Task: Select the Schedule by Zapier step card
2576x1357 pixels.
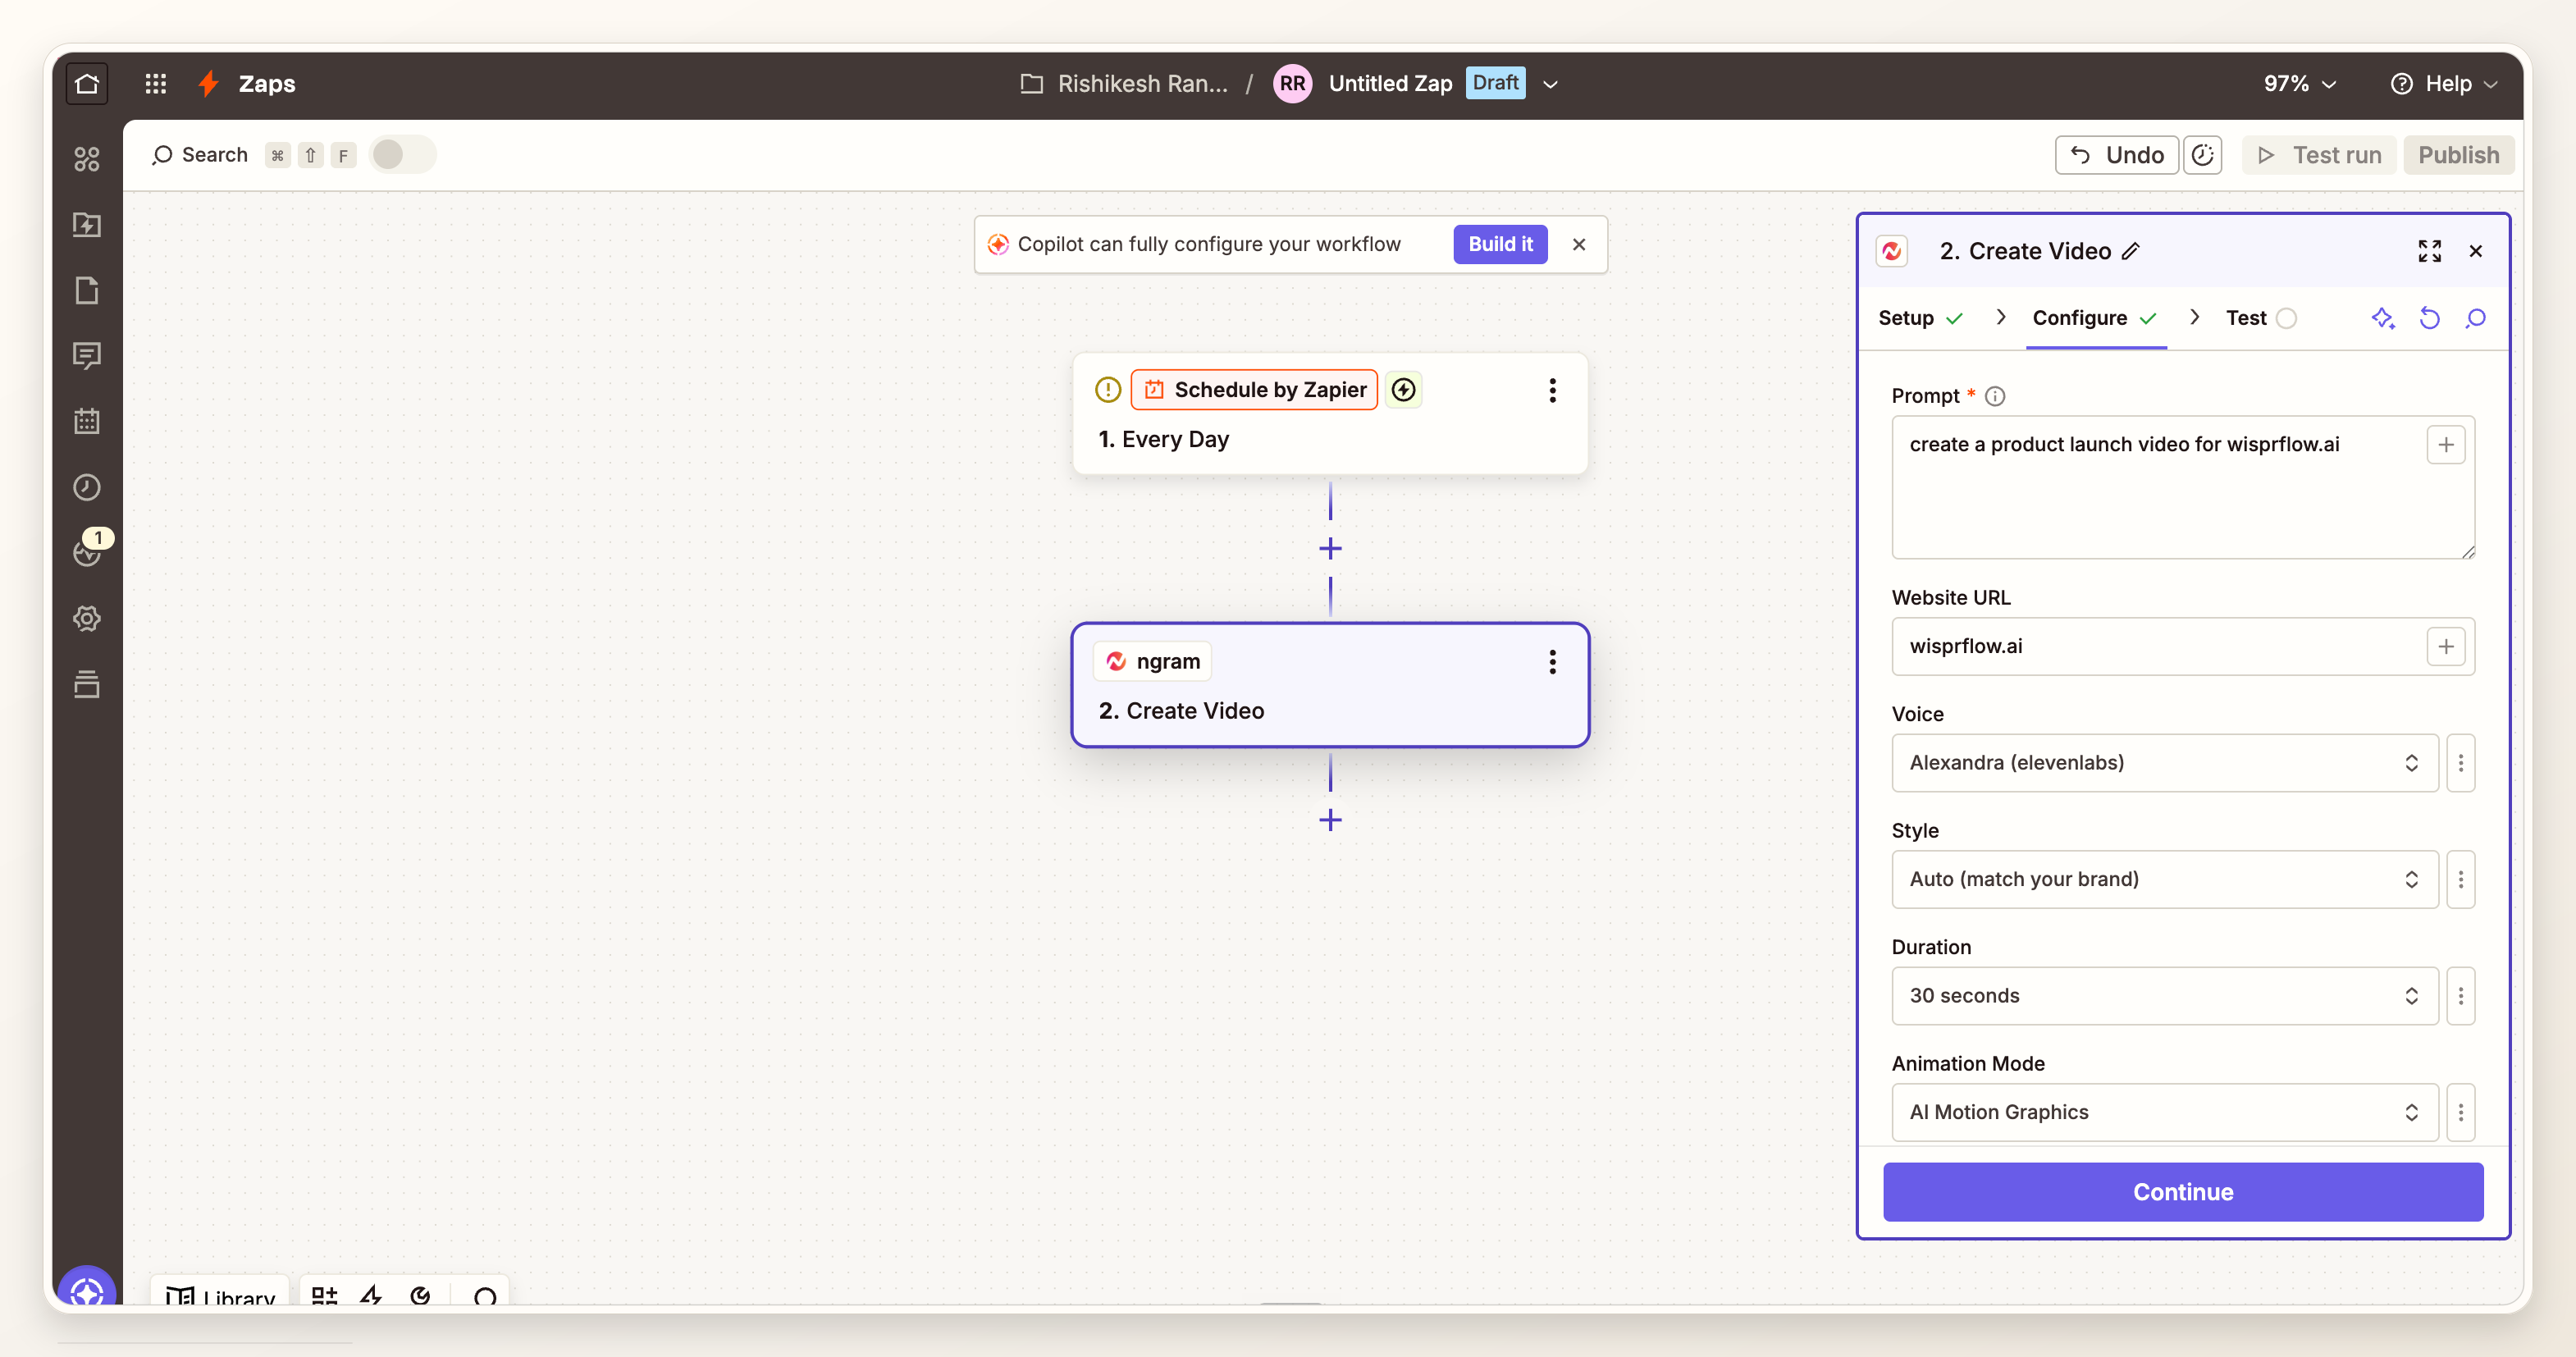Action: point(1330,413)
